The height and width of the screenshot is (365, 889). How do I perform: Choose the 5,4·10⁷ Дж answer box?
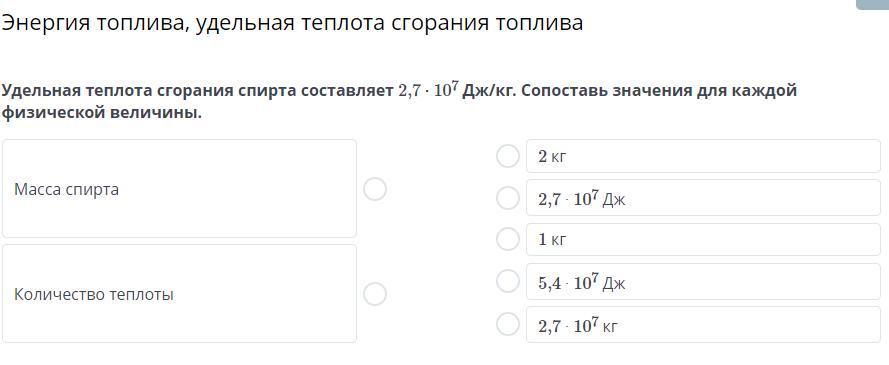click(x=703, y=282)
